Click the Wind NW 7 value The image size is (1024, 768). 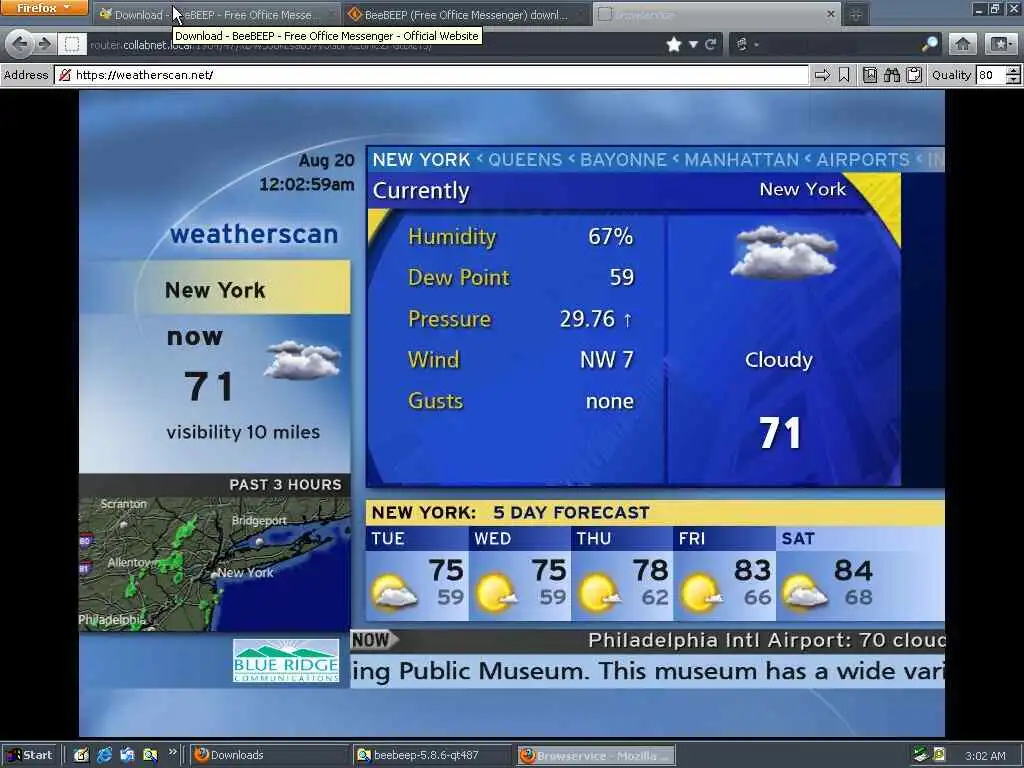[607, 360]
